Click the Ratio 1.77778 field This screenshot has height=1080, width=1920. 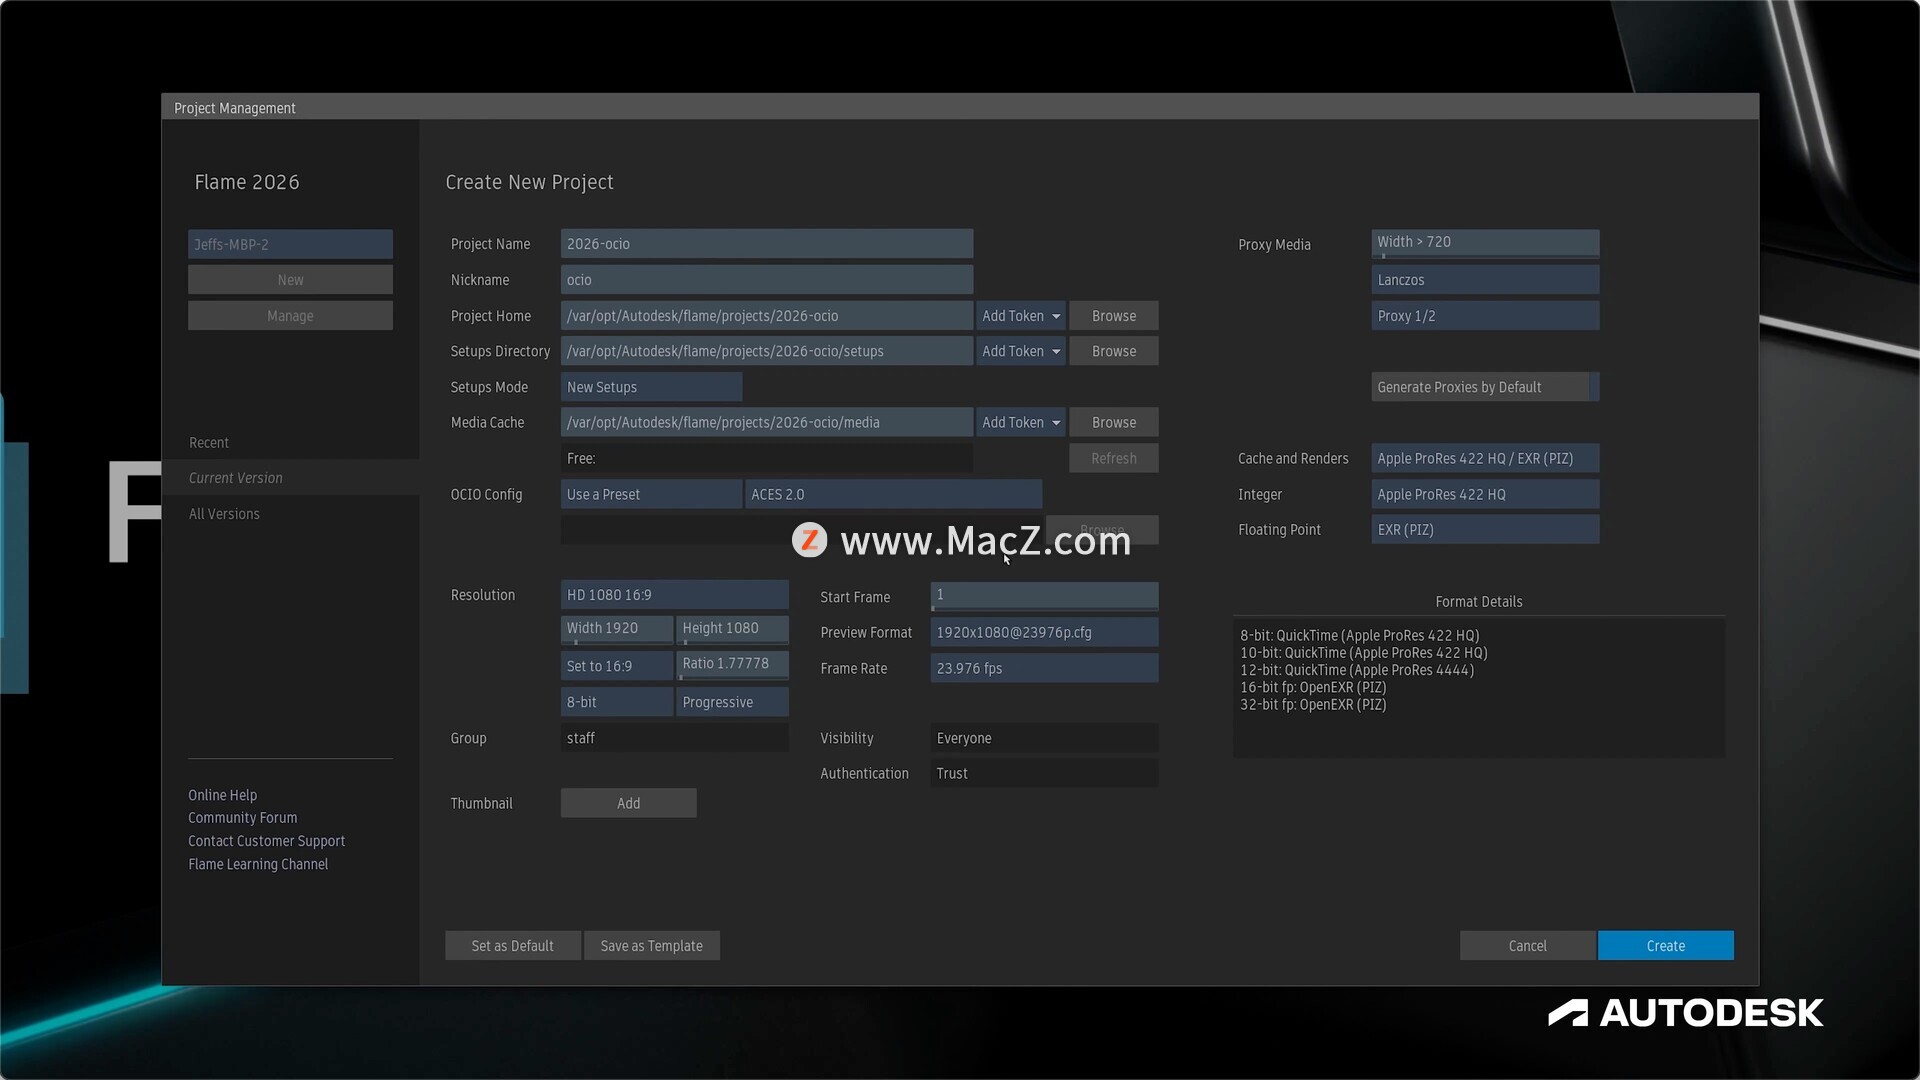pyautogui.click(x=732, y=665)
